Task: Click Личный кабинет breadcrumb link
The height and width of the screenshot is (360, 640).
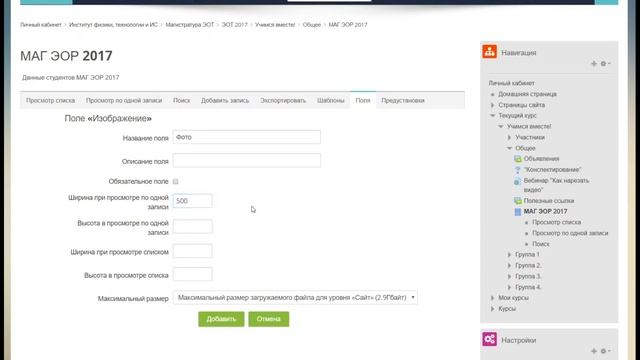Action: [41, 25]
